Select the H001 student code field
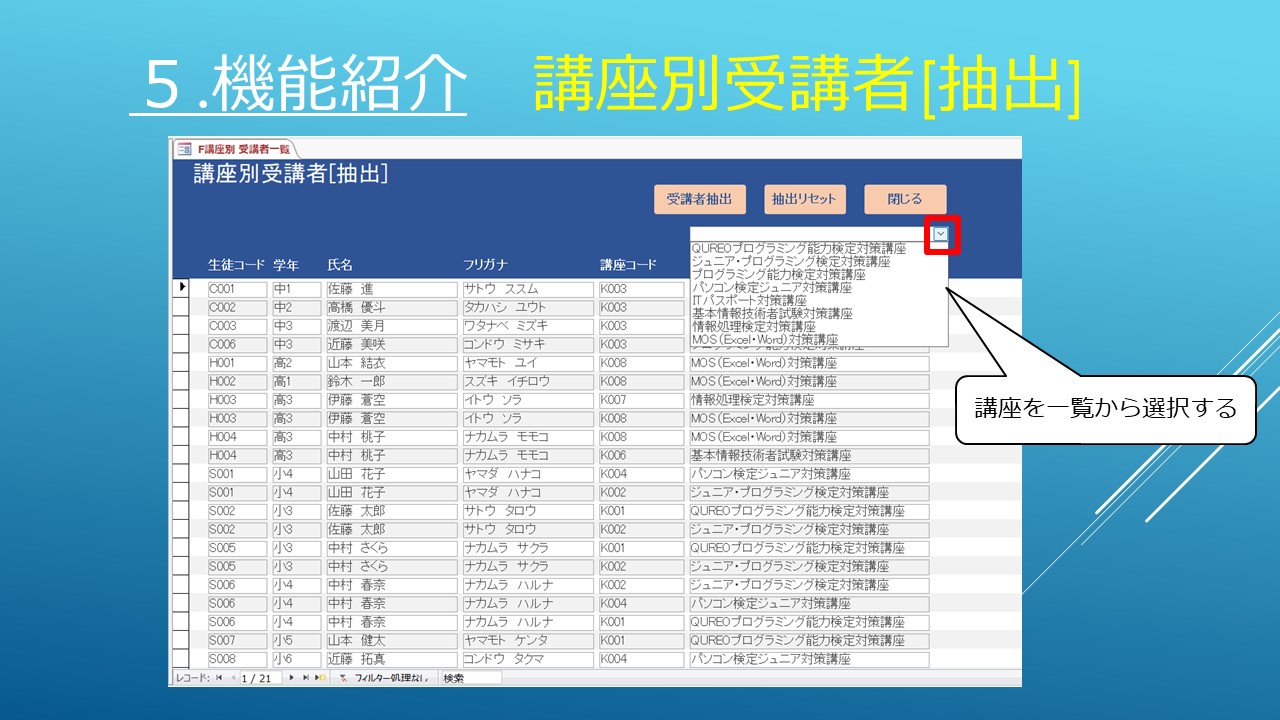Viewport: 1280px width, 720px height. coord(237,363)
